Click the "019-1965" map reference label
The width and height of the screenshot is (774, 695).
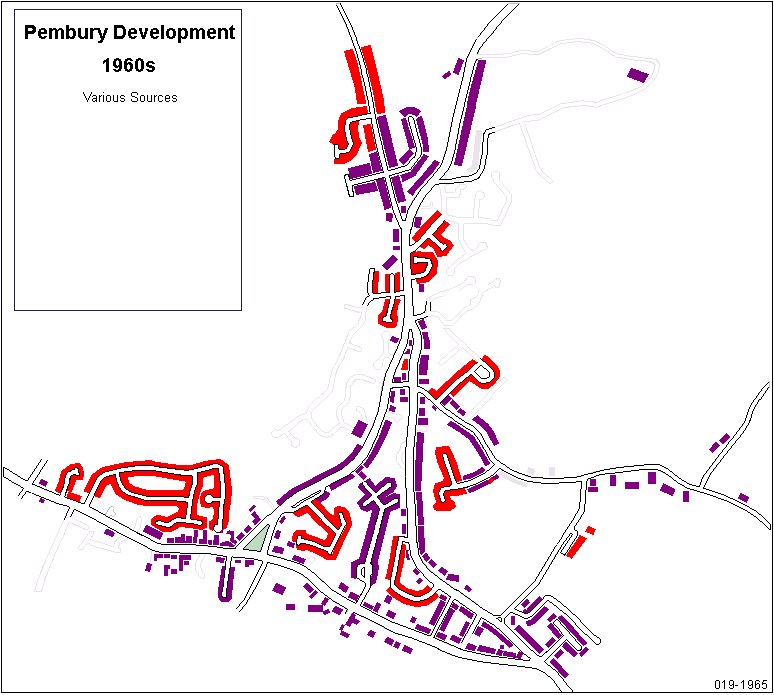740,684
